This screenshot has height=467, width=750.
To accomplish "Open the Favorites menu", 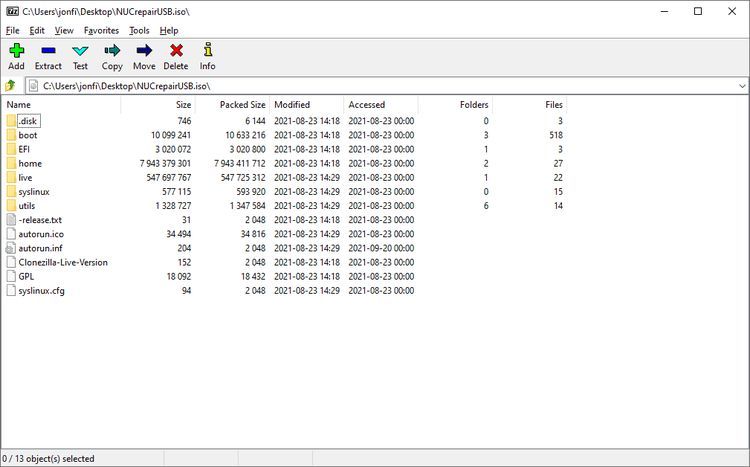I will click(x=101, y=31).
